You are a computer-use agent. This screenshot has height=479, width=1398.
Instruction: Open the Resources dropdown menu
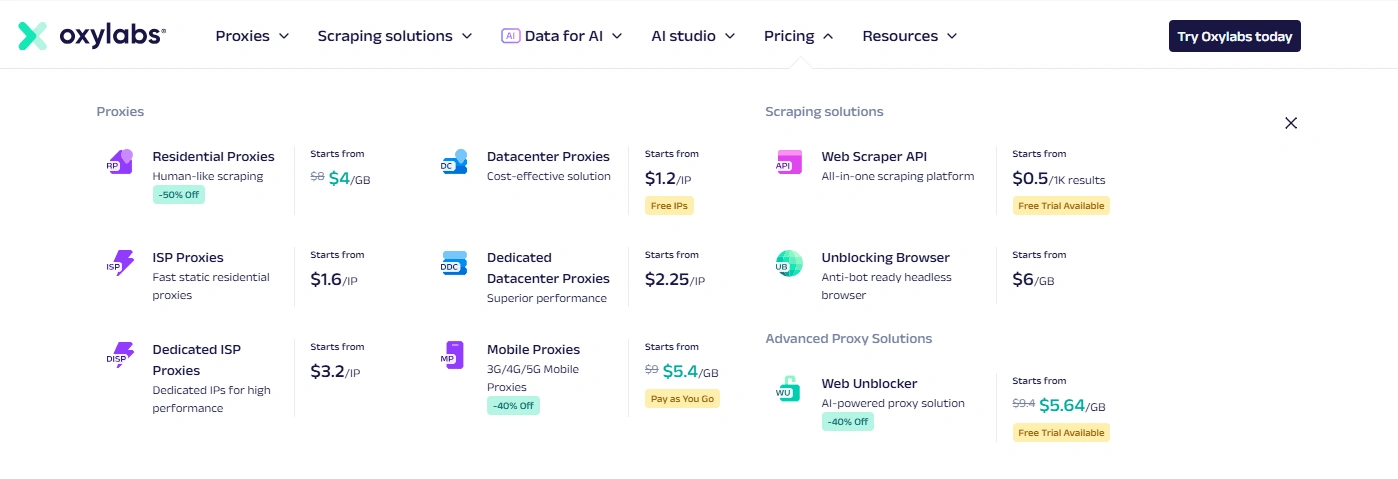[x=909, y=36]
